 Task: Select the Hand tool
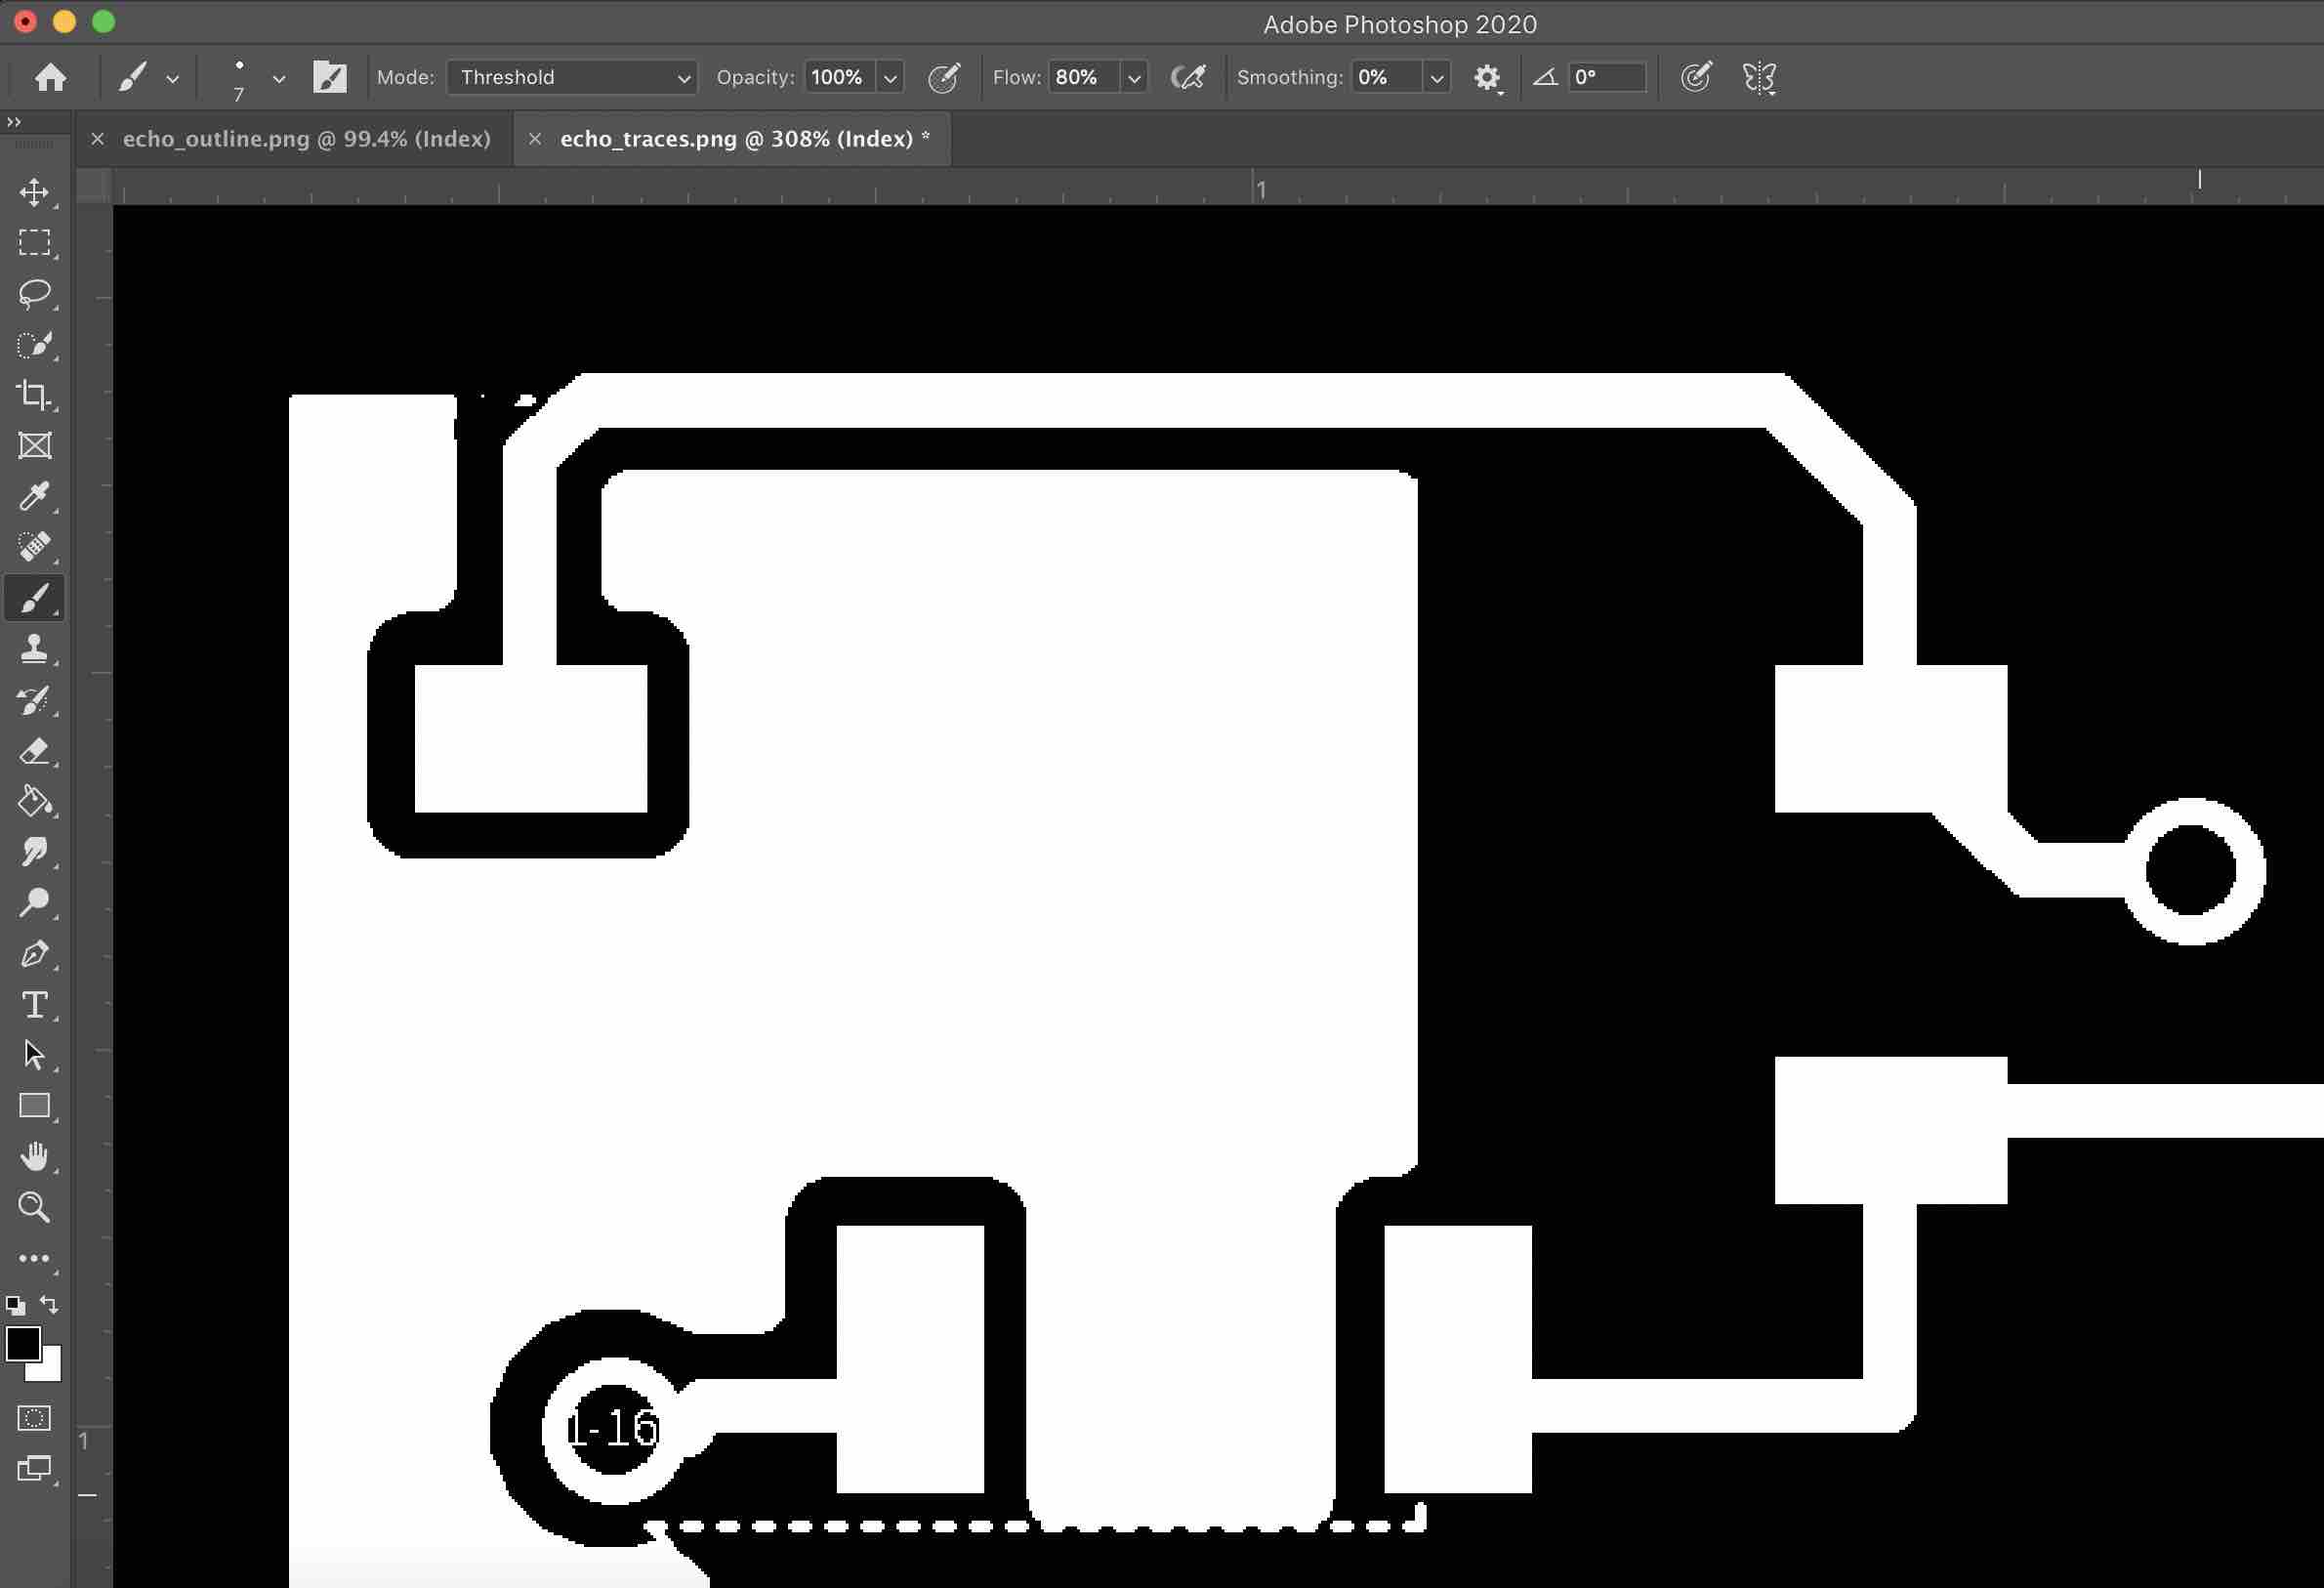[35, 1157]
